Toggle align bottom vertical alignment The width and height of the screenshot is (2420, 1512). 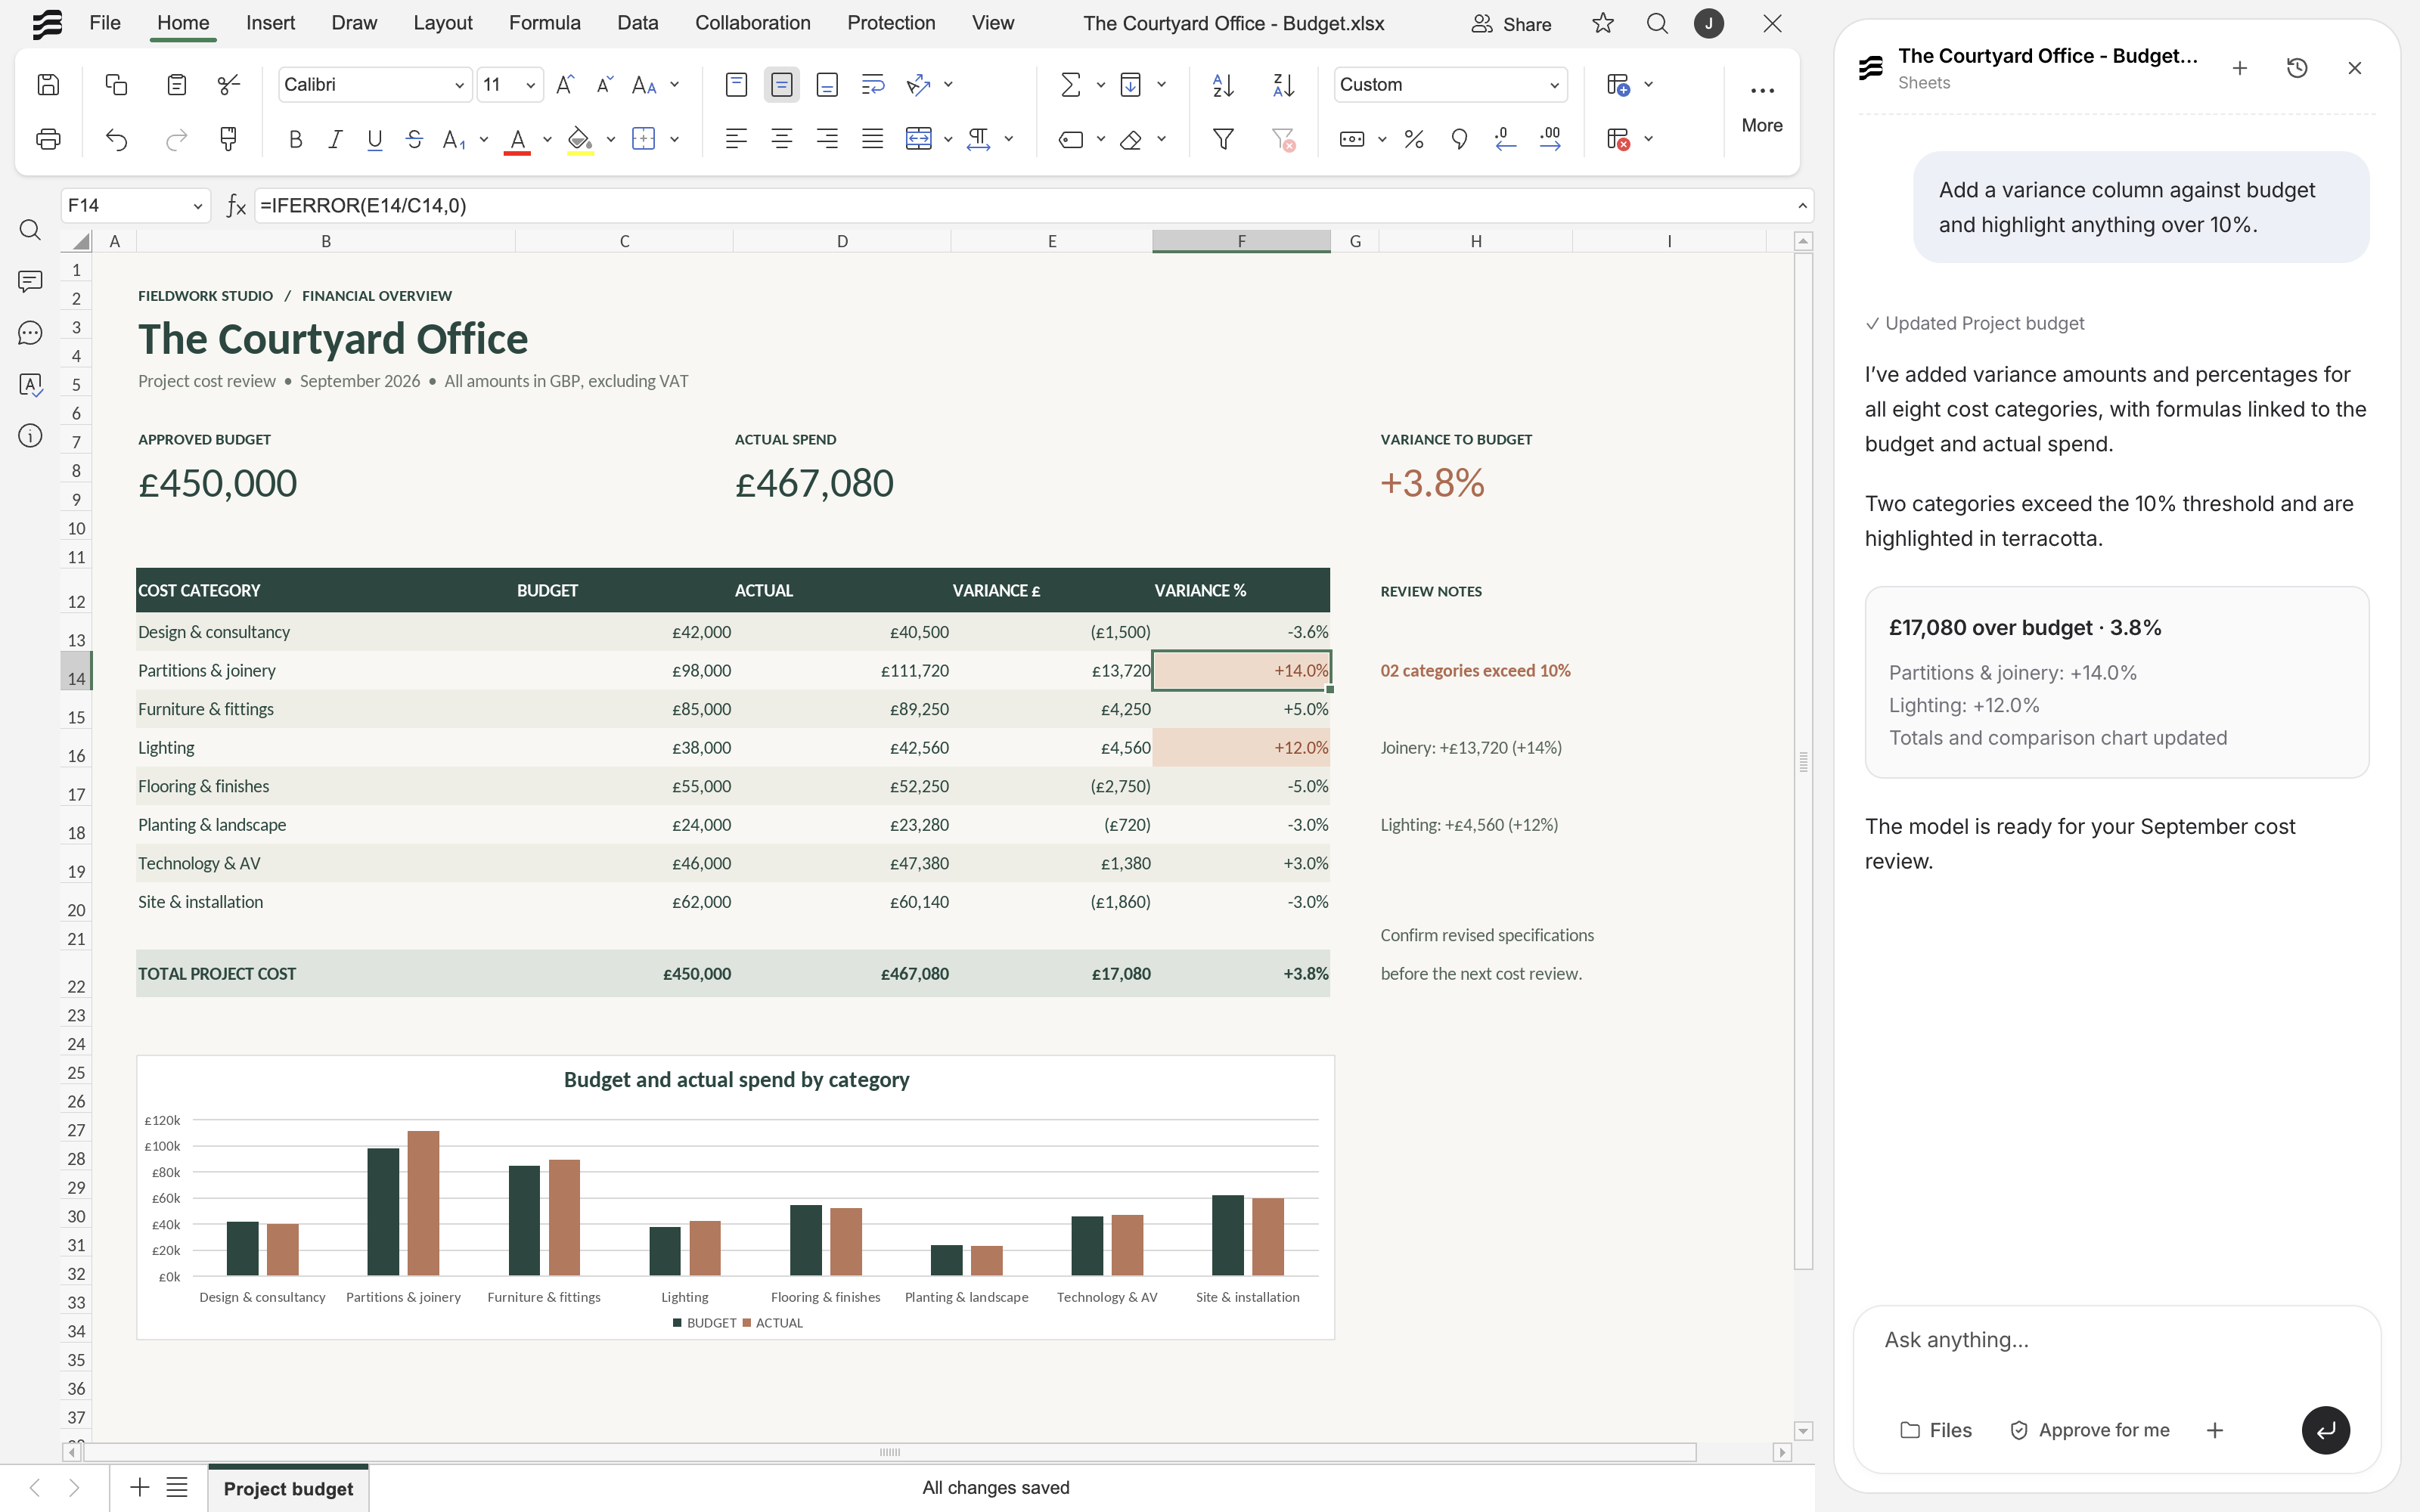coord(827,85)
